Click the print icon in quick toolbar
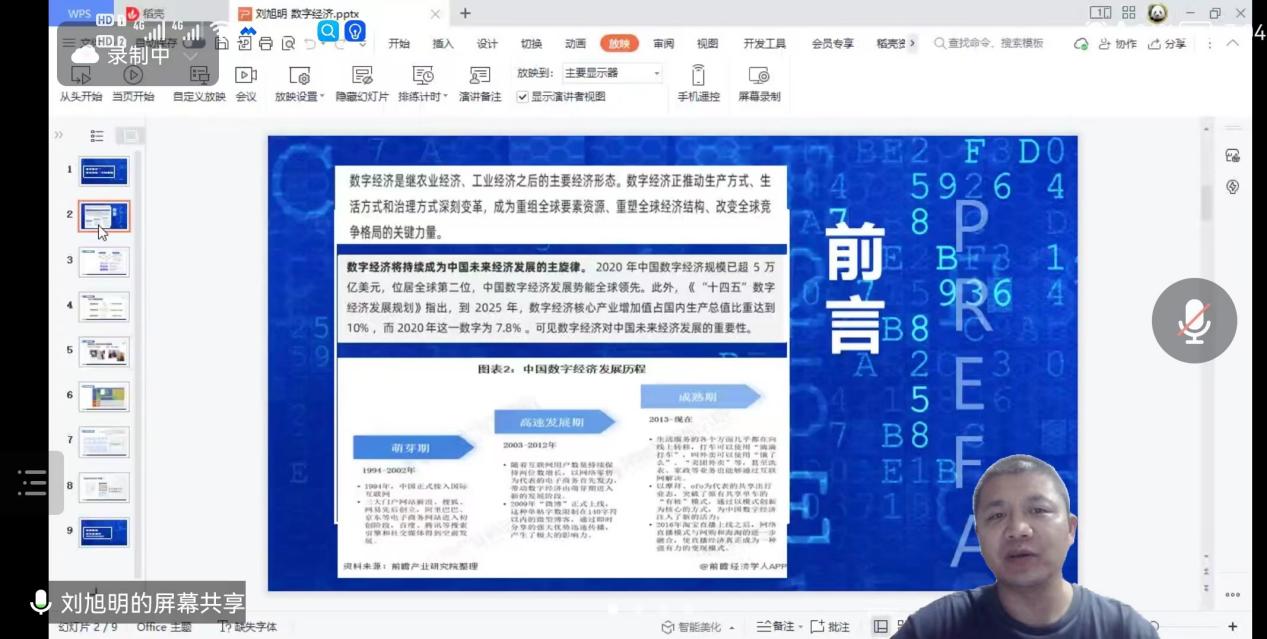1267x639 pixels. click(x=266, y=44)
